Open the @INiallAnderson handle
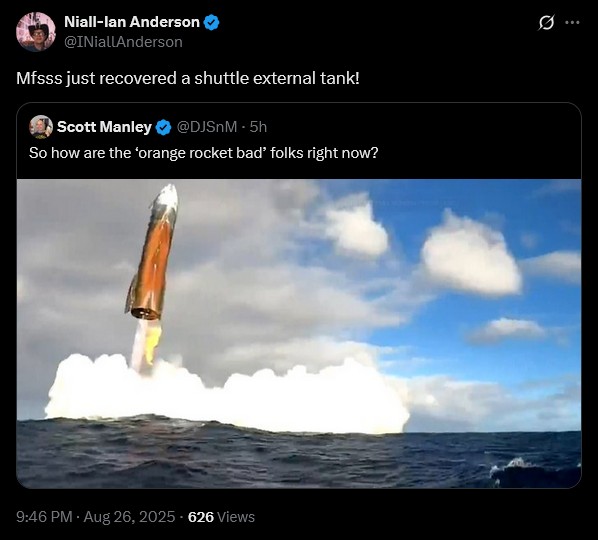Screen dimensions: 598x540 [123, 42]
